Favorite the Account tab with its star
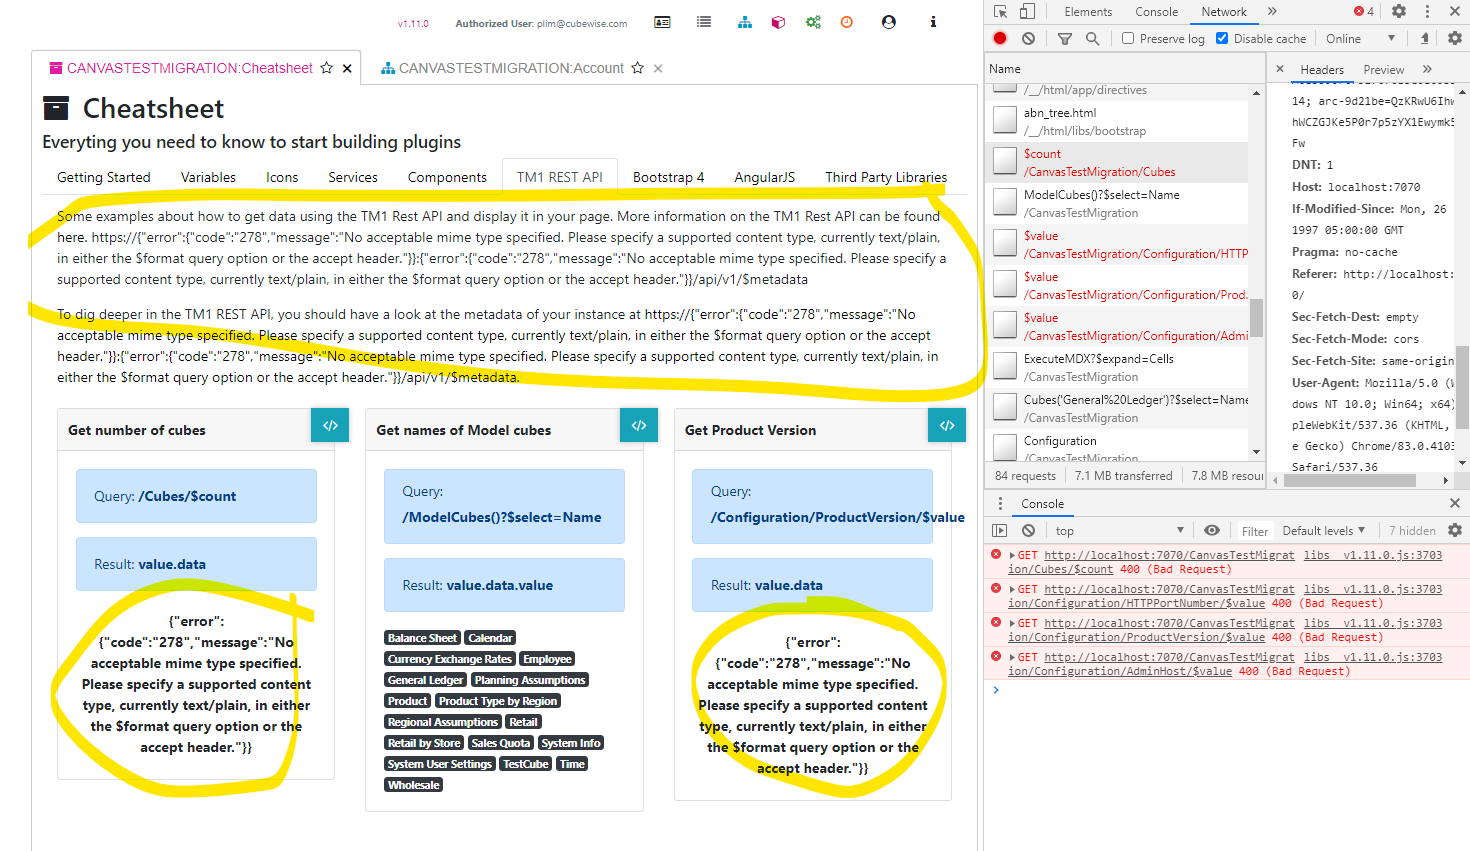 click(x=637, y=68)
